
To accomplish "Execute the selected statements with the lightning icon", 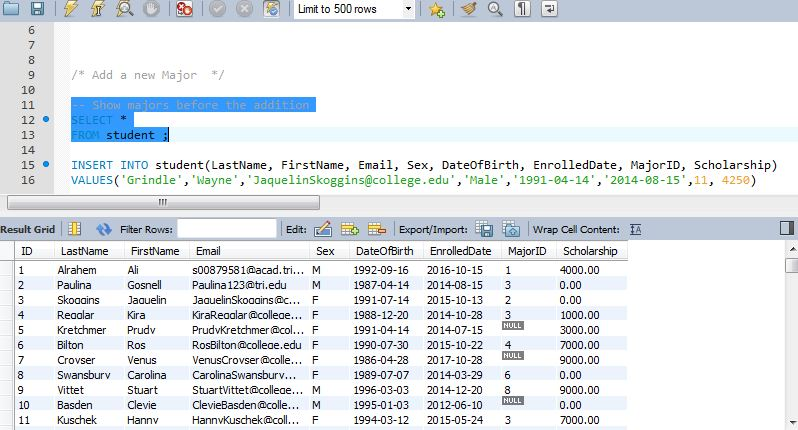I will 71,8.
